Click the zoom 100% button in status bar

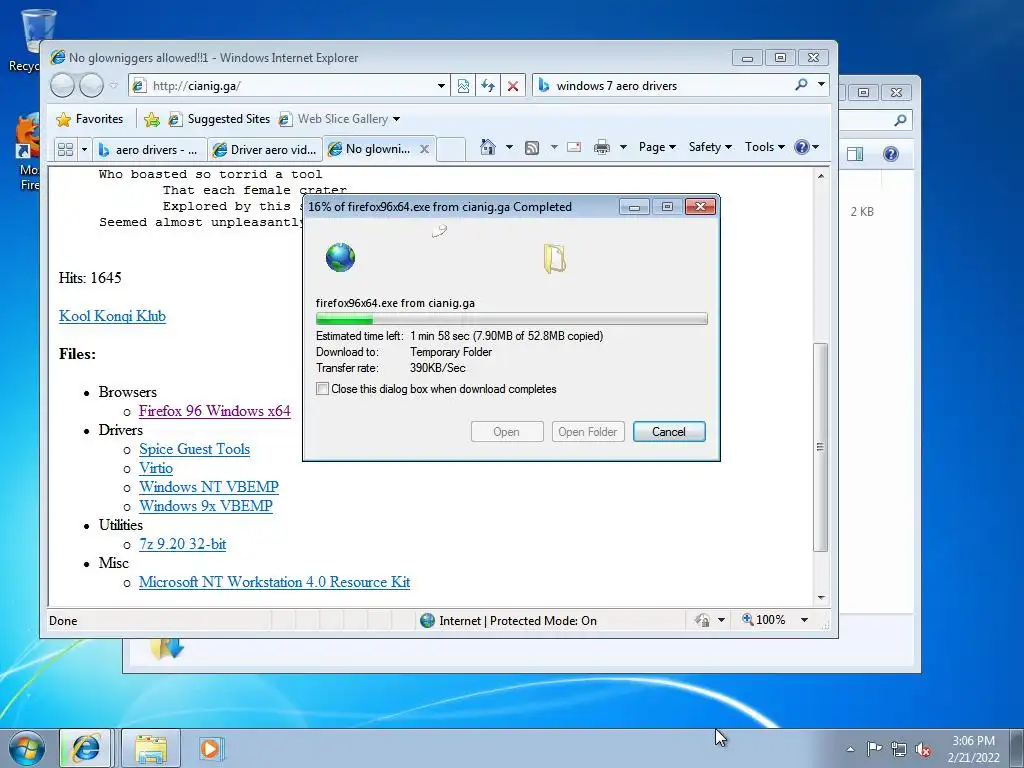point(763,620)
